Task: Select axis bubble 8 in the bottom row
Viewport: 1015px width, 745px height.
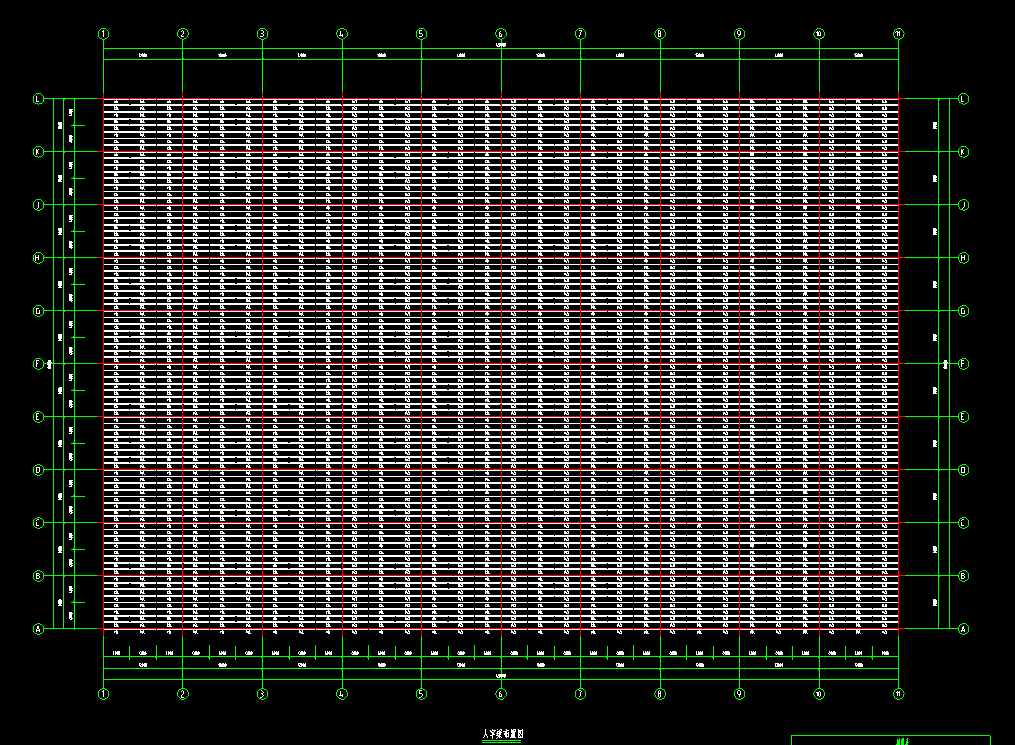Action: (x=660, y=694)
